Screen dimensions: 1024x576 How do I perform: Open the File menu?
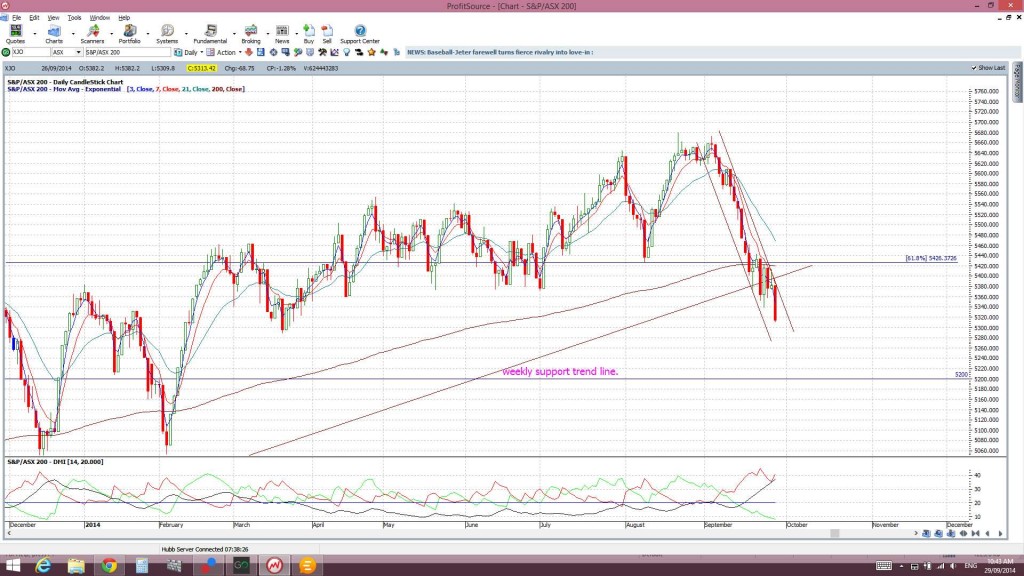16,18
